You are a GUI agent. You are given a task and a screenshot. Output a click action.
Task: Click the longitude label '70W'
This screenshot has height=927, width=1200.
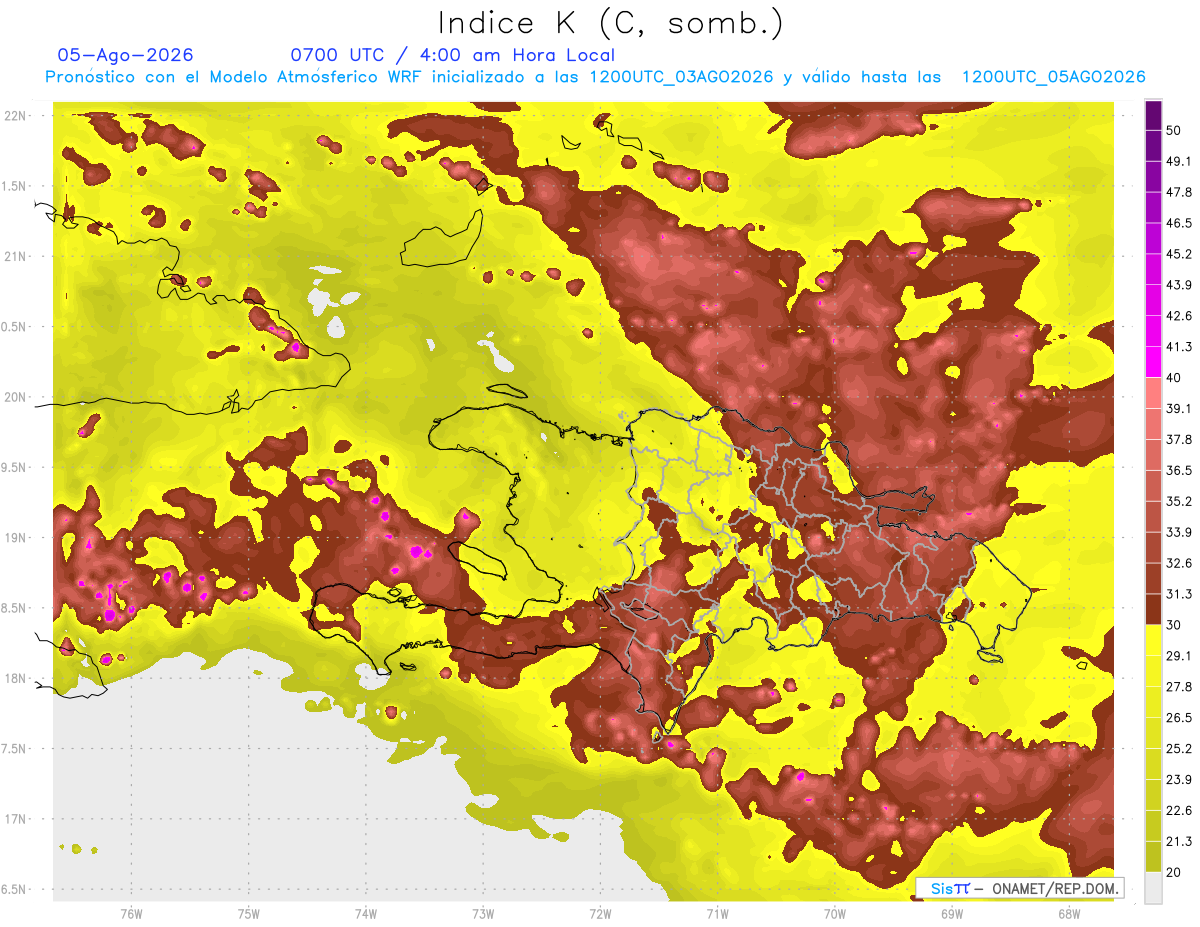[x=835, y=914]
